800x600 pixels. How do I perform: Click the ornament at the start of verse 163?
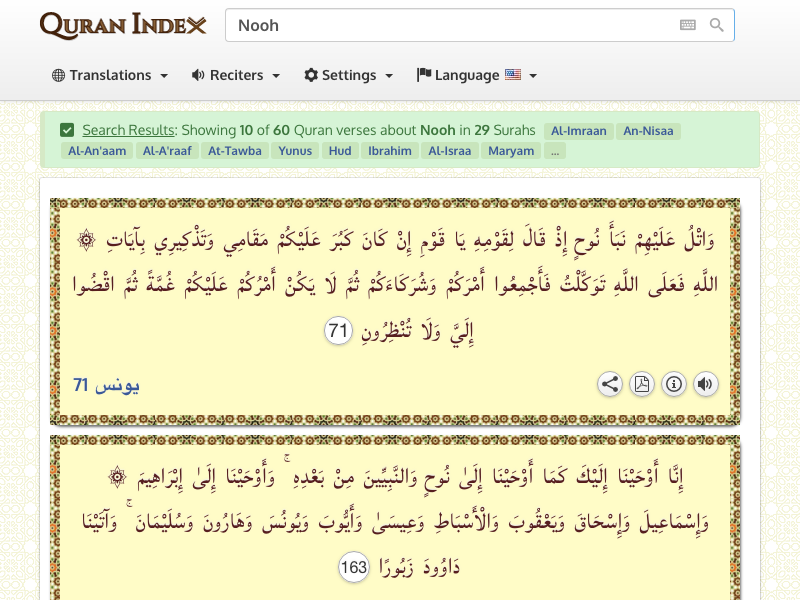click(x=117, y=477)
